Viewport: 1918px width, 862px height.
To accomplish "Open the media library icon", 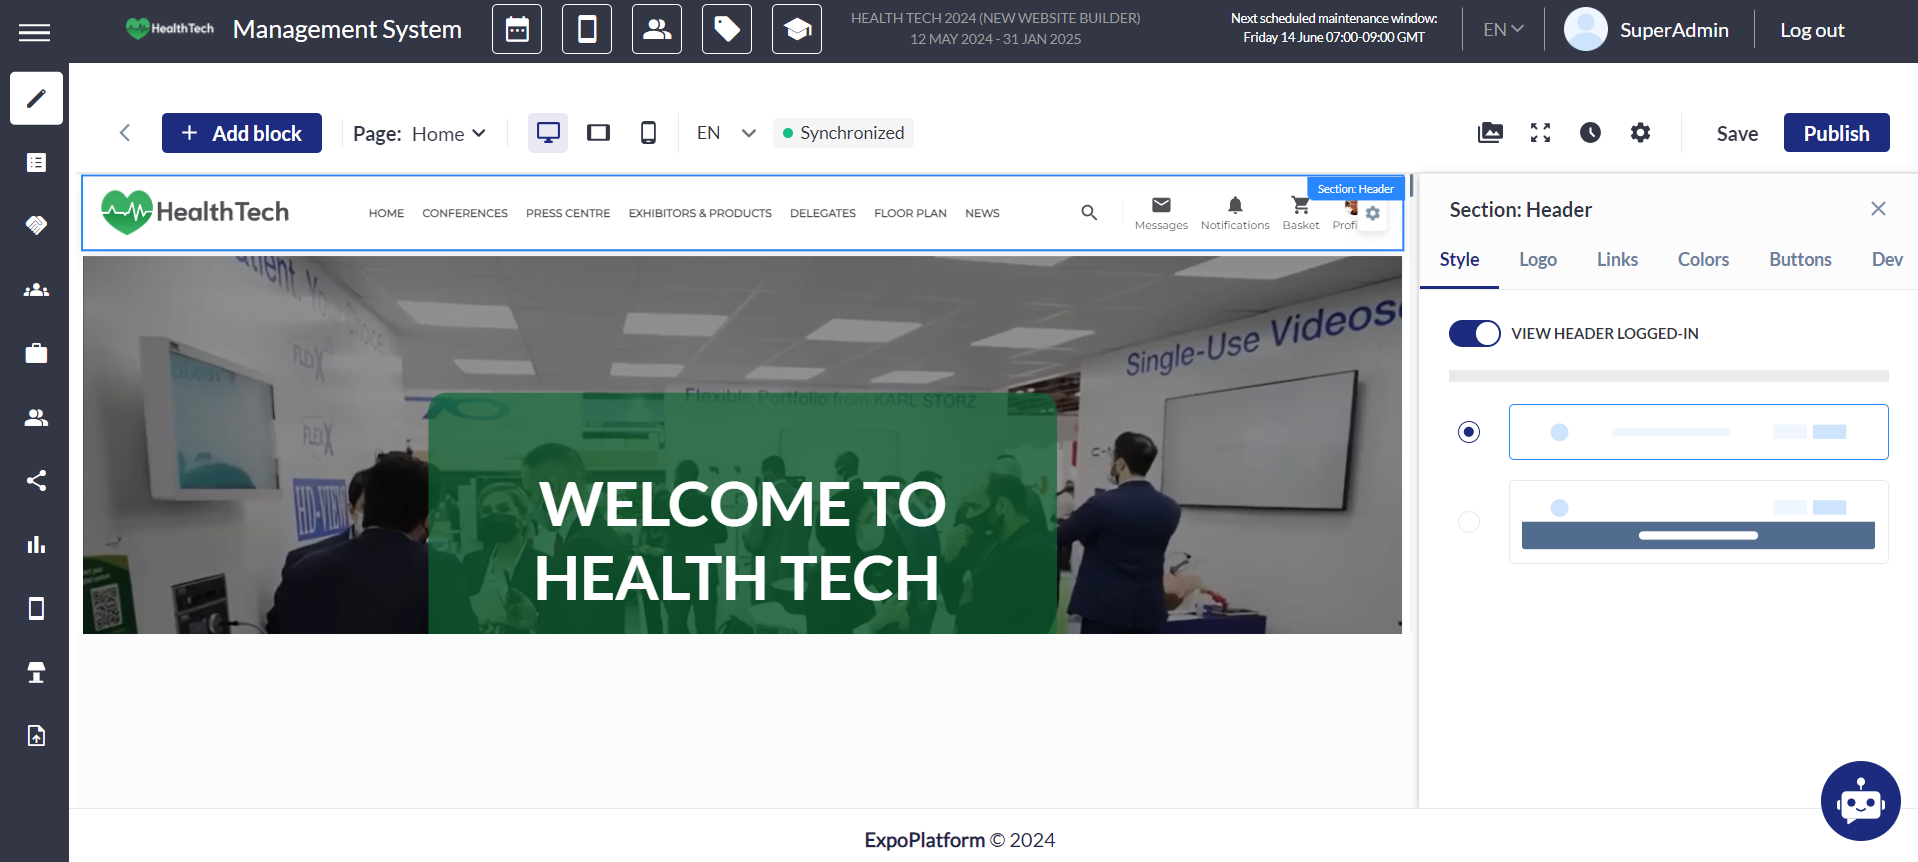I will [1490, 133].
